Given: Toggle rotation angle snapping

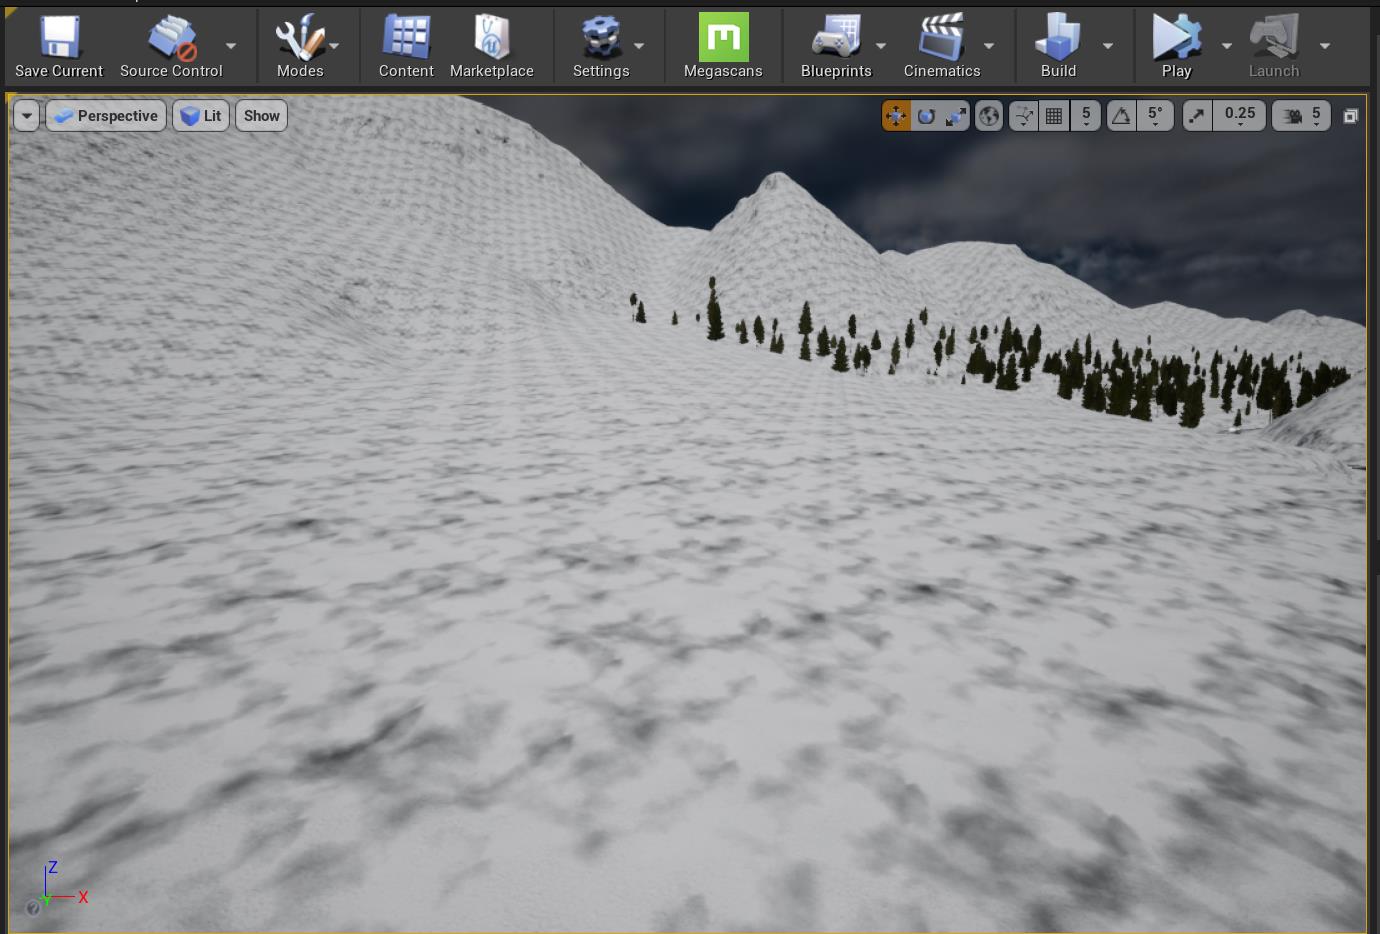Looking at the screenshot, I should click(x=1122, y=116).
